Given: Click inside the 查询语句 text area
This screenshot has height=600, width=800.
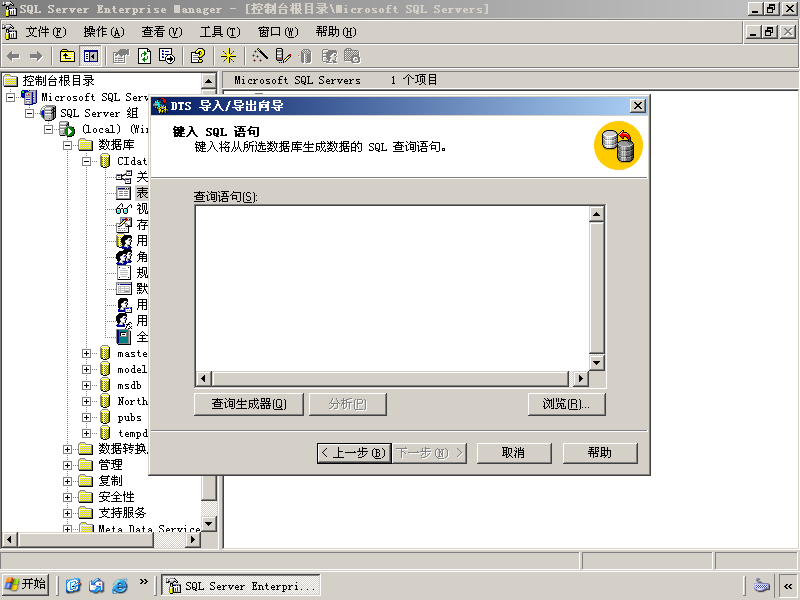Looking at the screenshot, I should click(x=392, y=288).
